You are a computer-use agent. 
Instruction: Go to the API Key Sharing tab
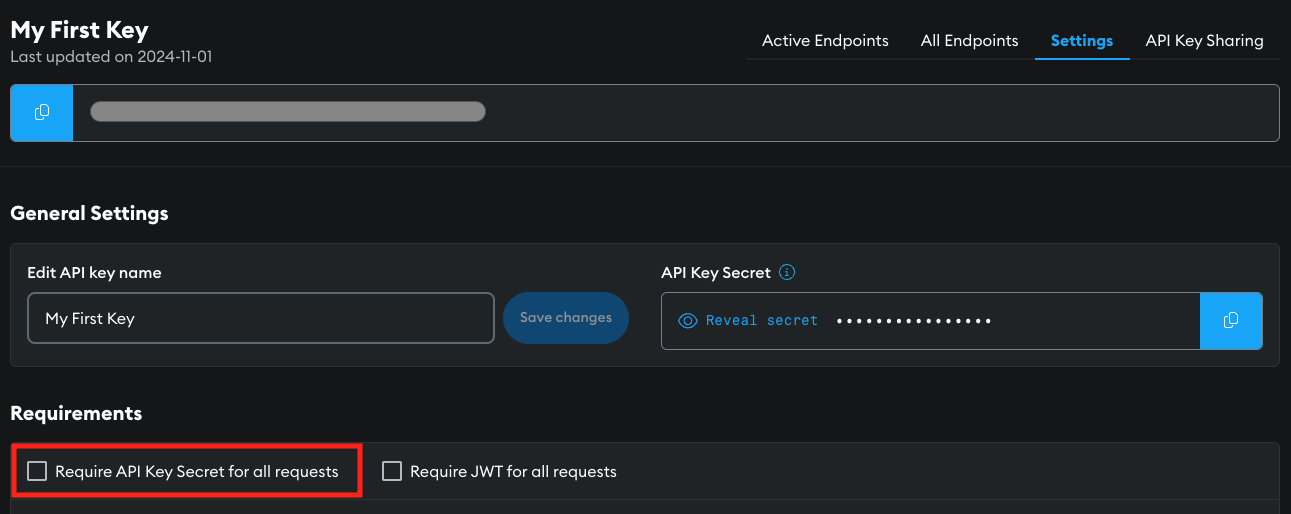[x=1204, y=41]
